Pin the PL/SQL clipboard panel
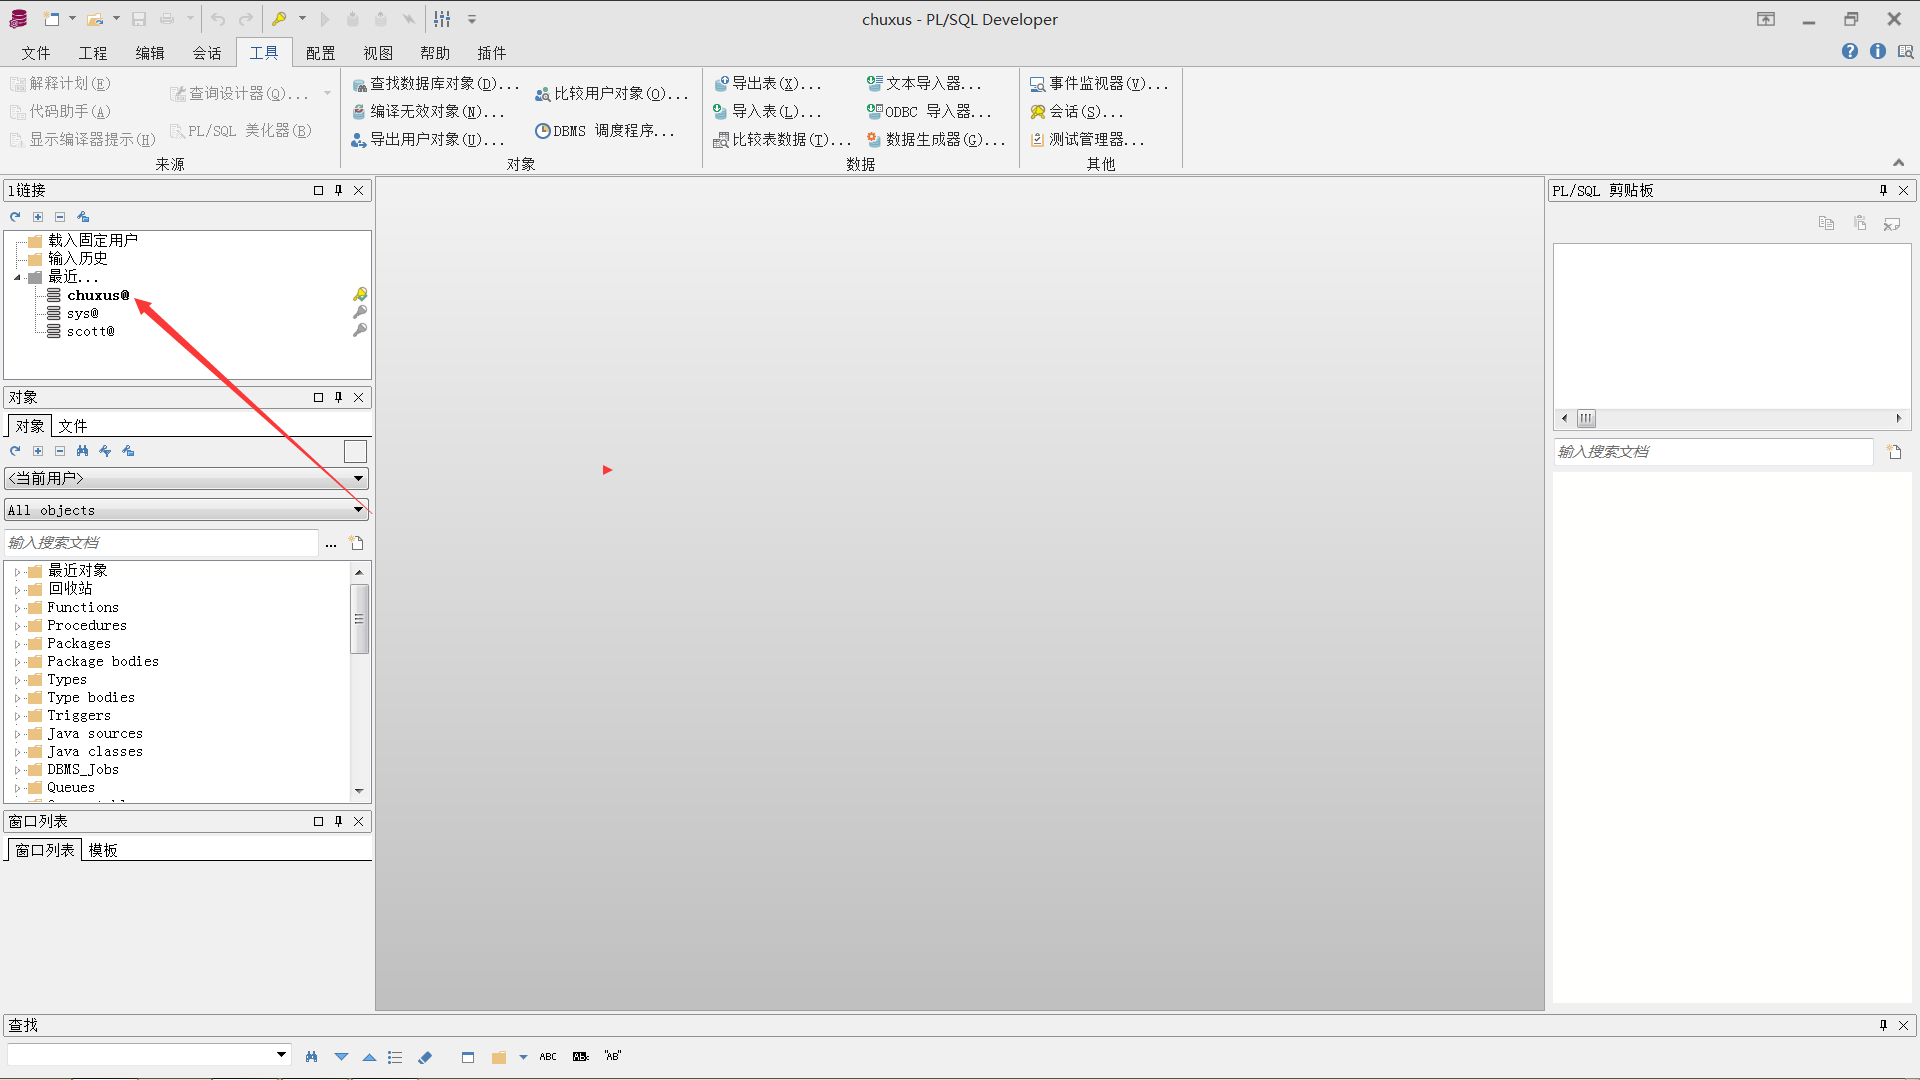1920x1080 pixels. click(1883, 190)
